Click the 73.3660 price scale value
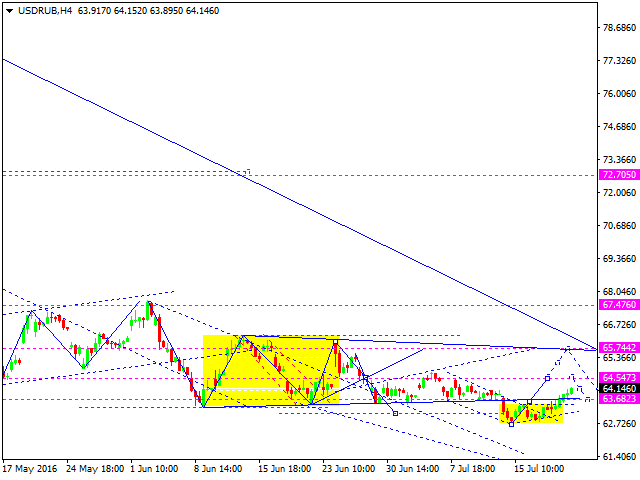The width and height of the screenshot is (640, 480). point(619,159)
